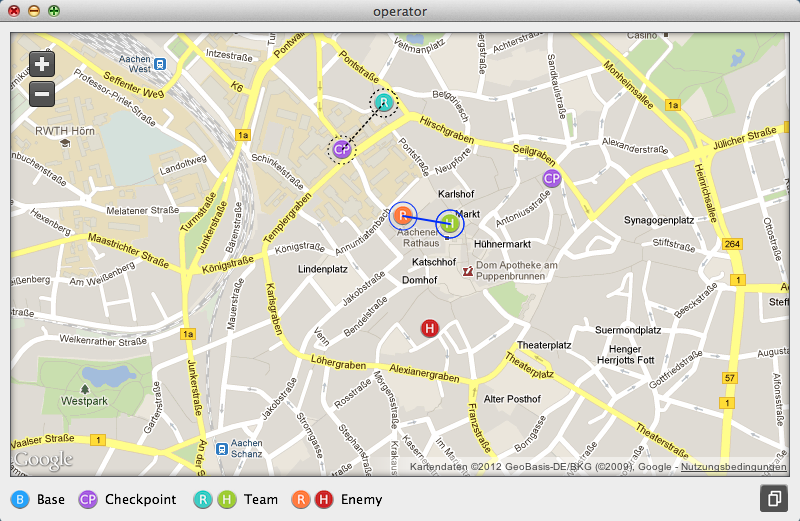Screen dimensions: 800x521
Task: Open the copy windows button in corner
Action: pyautogui.click(x=773, y=498)
